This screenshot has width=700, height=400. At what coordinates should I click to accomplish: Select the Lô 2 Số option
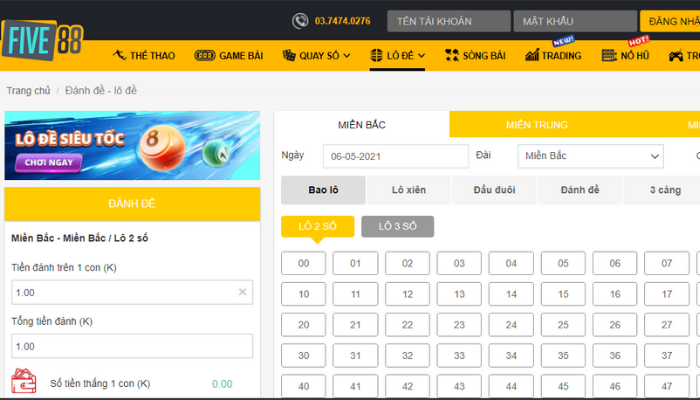tap(316, 227)
